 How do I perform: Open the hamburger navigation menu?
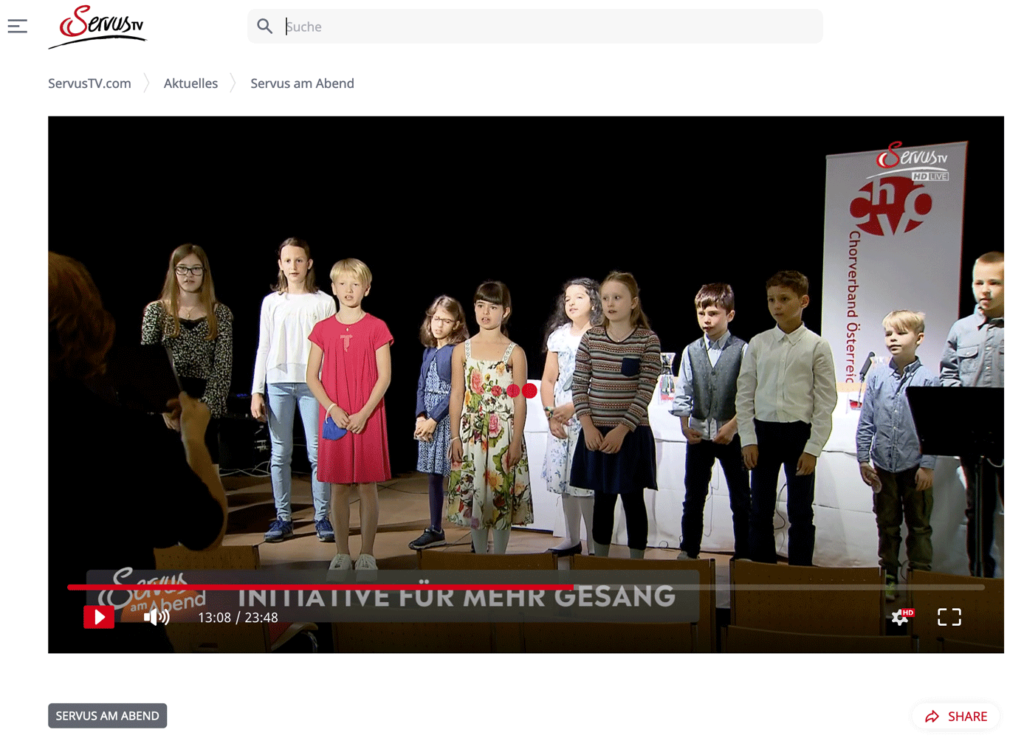coord(17,26)
